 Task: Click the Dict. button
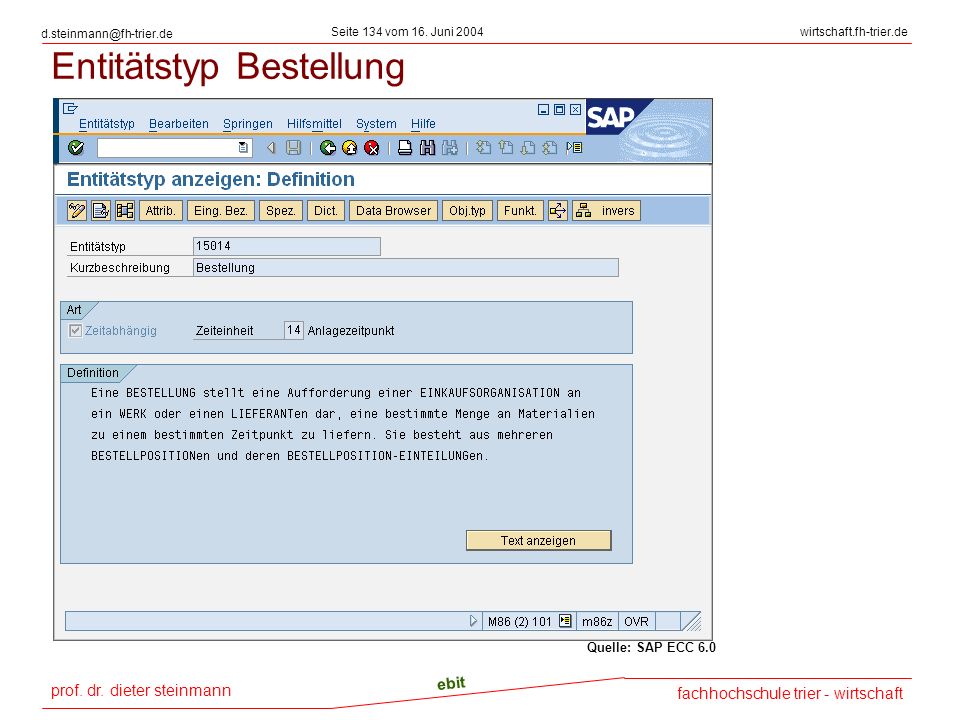[x=326, y=211]
